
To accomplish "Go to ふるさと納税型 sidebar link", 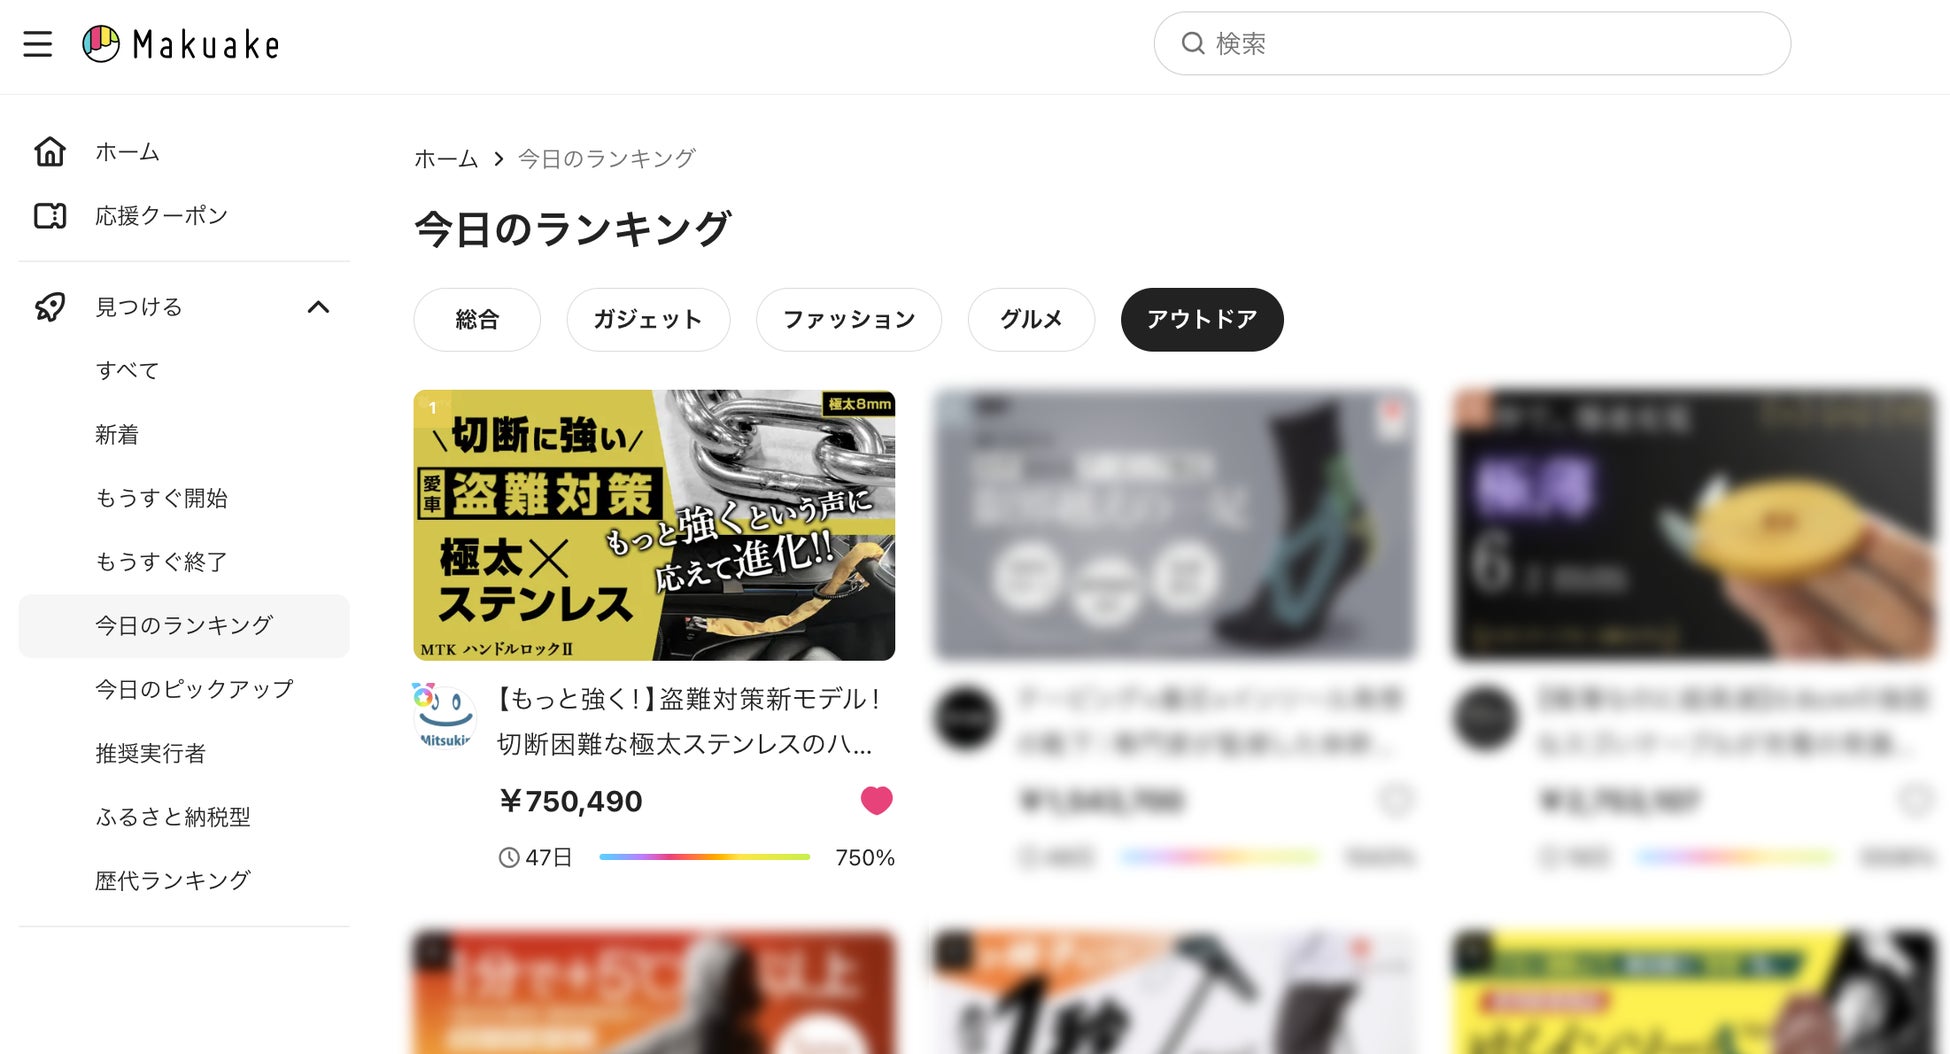I will pyautogui.click(x=173, y=817).
